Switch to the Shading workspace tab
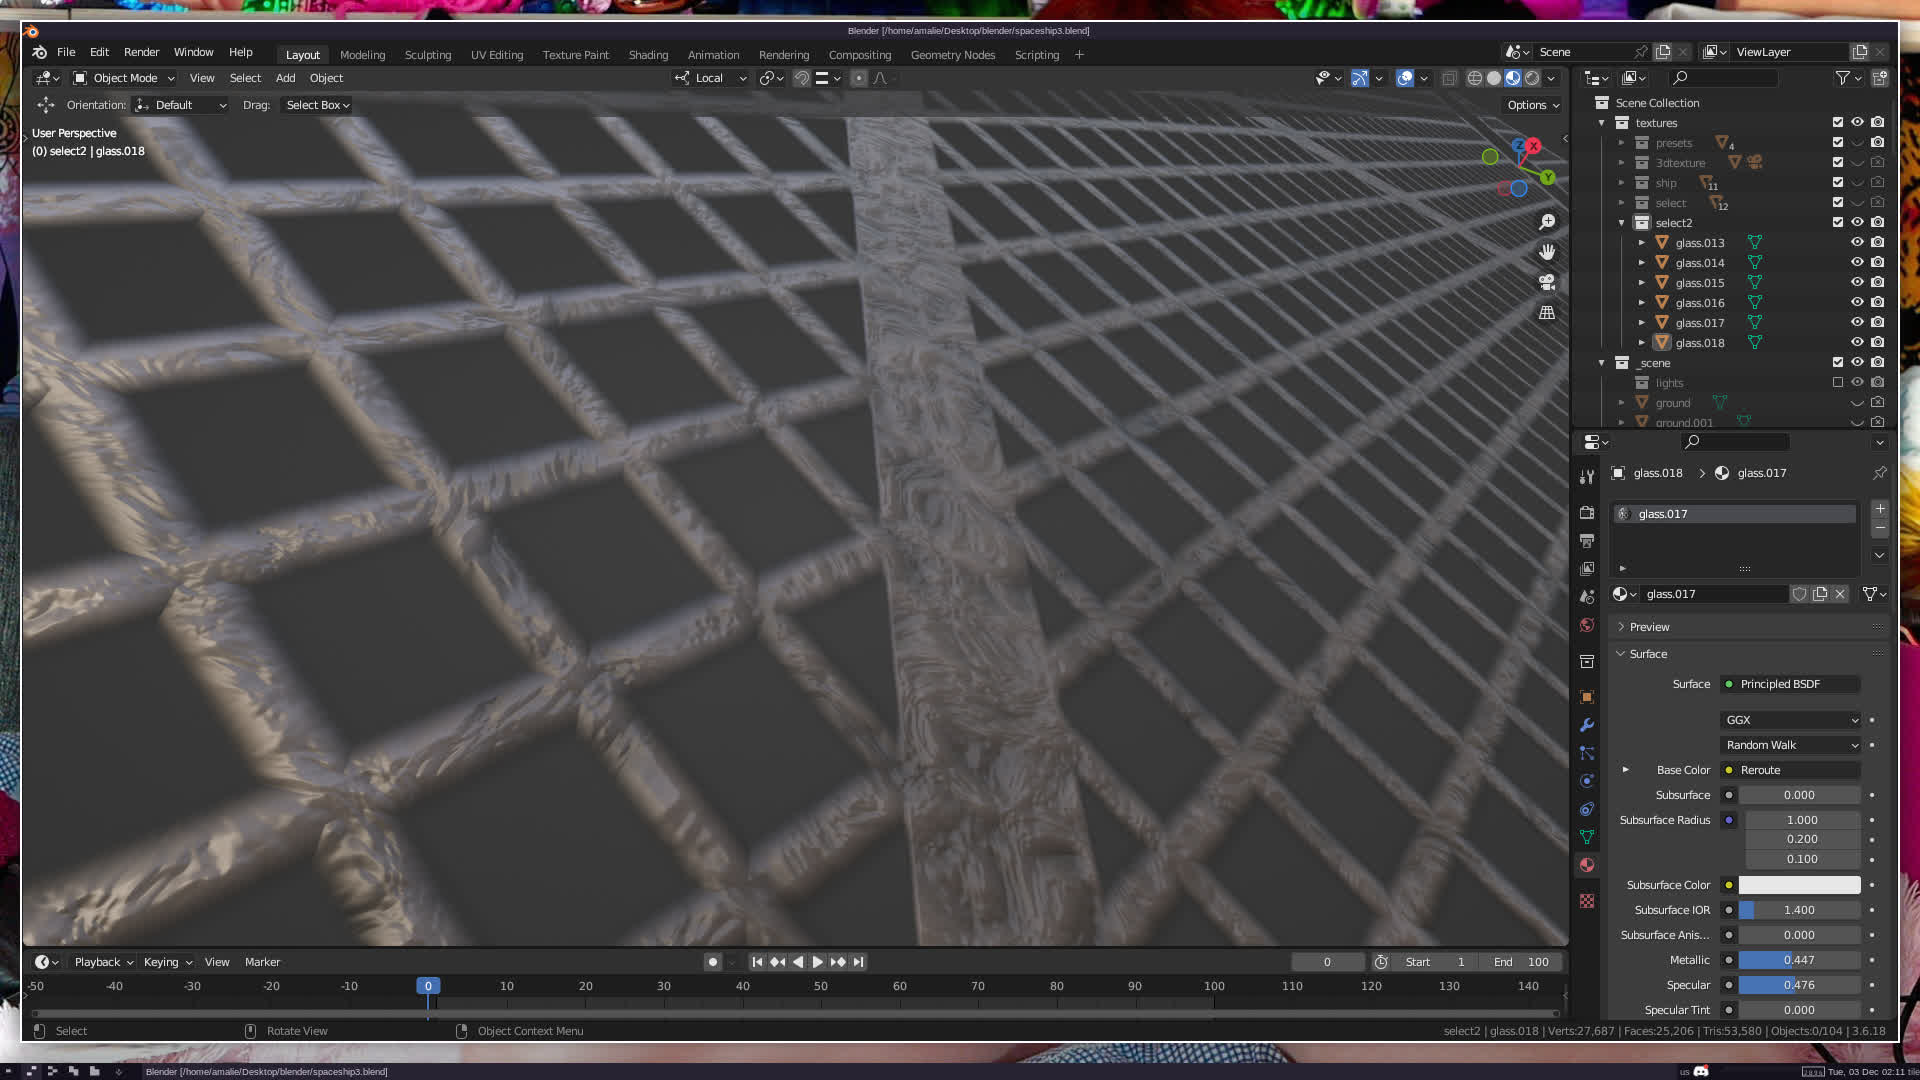 tap(648, 55)
